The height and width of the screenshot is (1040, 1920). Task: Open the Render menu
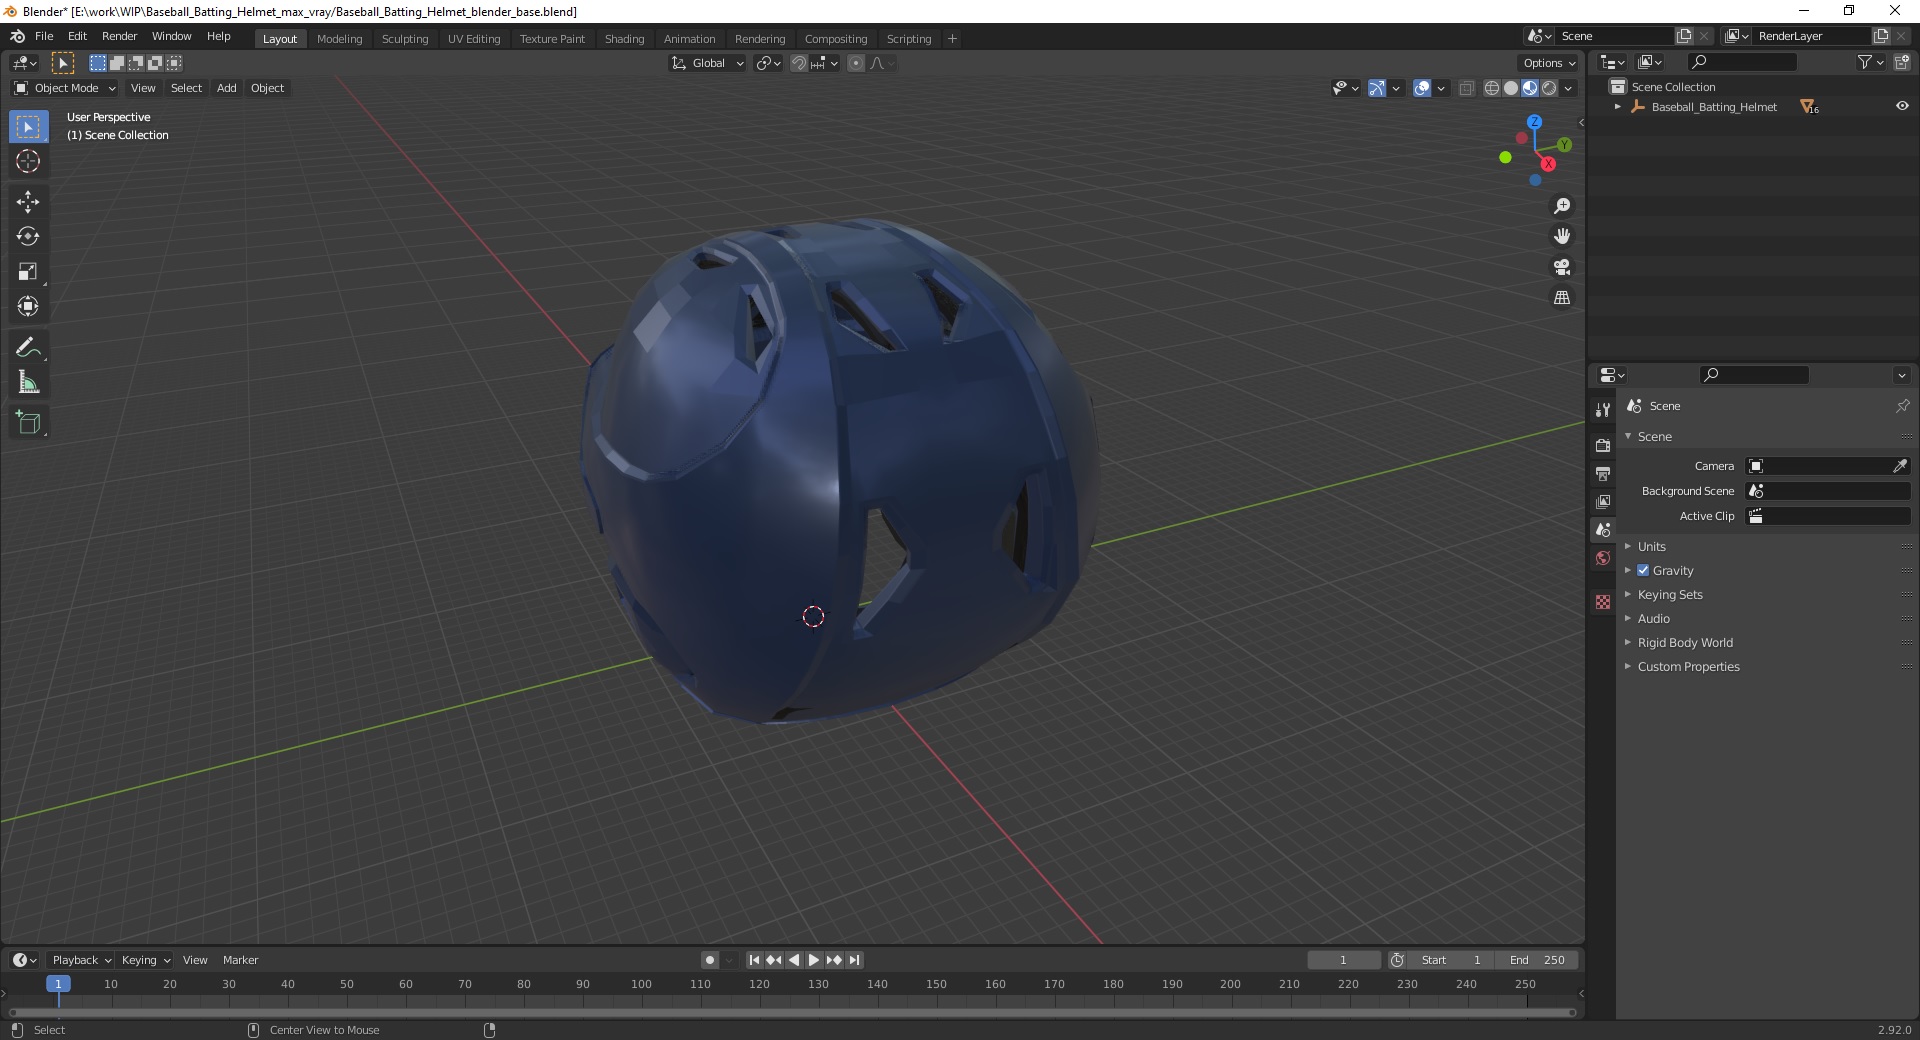tap(119, 36)
